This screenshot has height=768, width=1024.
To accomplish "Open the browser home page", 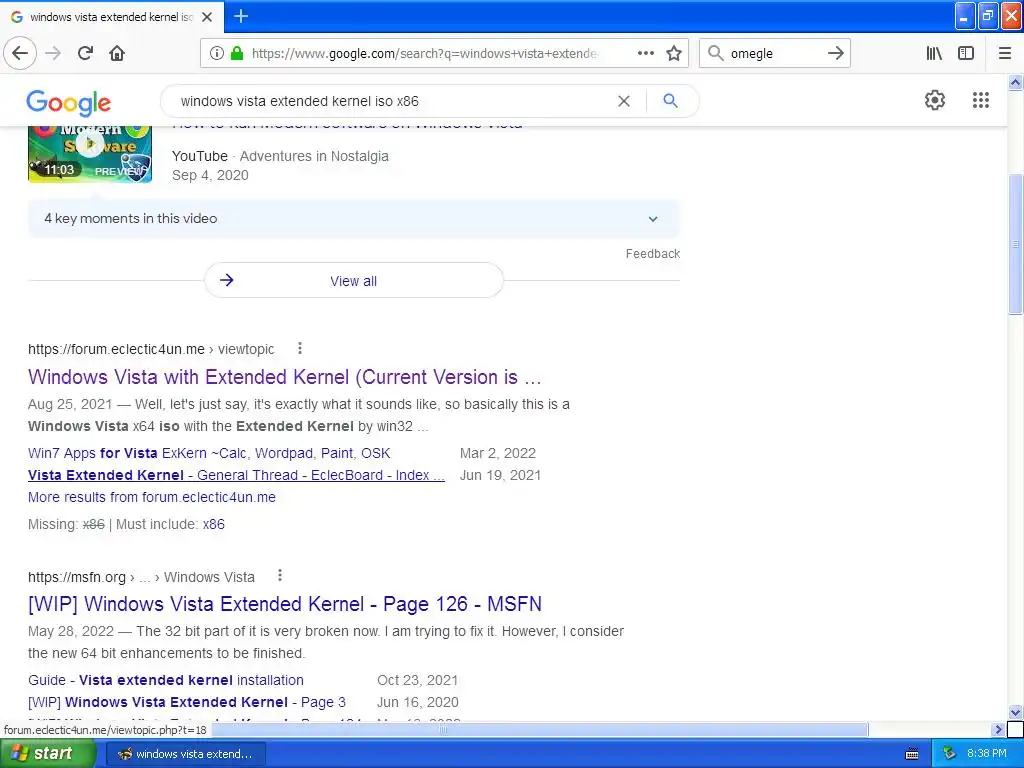I will pyautogui.click(x=117, y=53).
